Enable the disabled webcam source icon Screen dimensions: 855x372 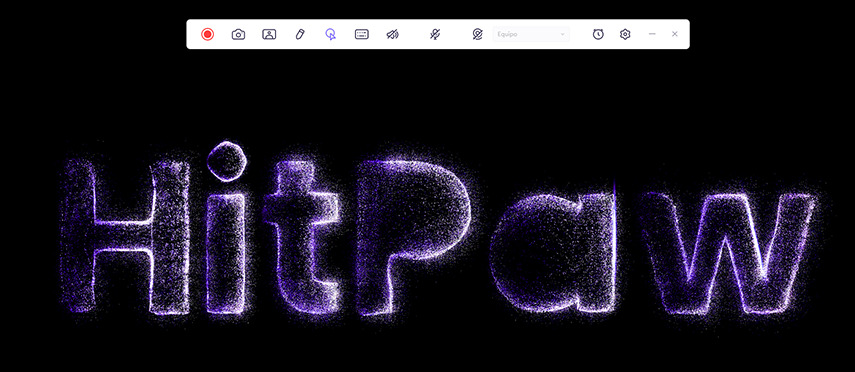(477, 34)
